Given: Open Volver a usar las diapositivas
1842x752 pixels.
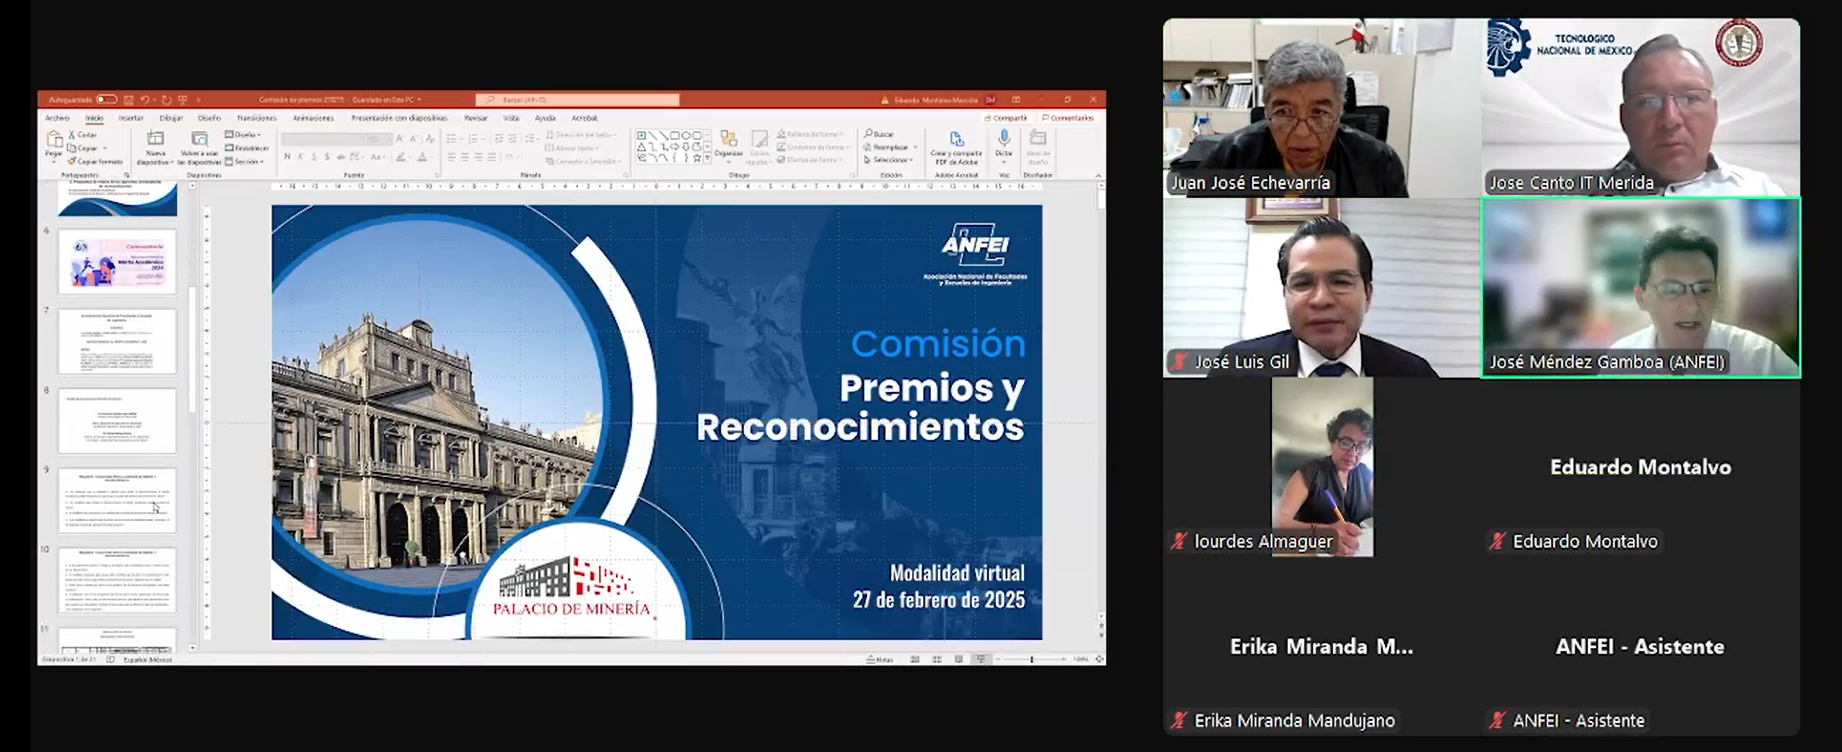Looking at the screenshot, I should [200, 147].
